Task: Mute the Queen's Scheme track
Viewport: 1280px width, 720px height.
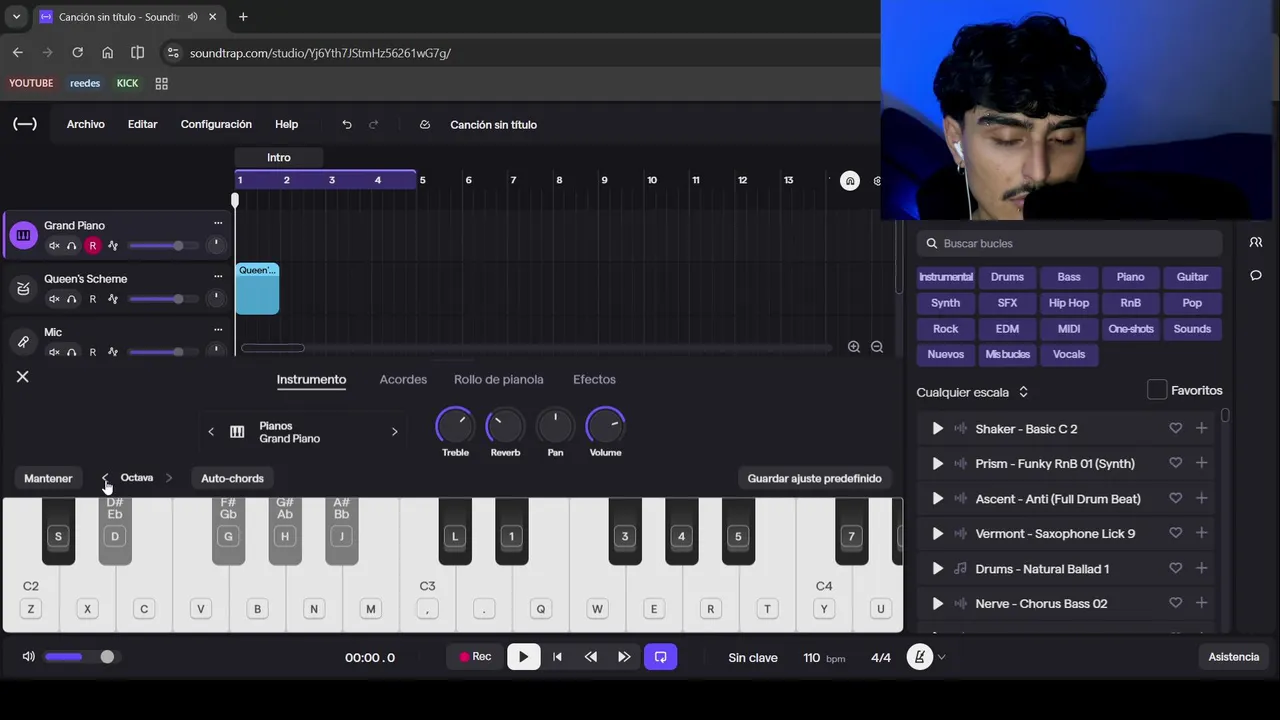Action: pos(54,299)
